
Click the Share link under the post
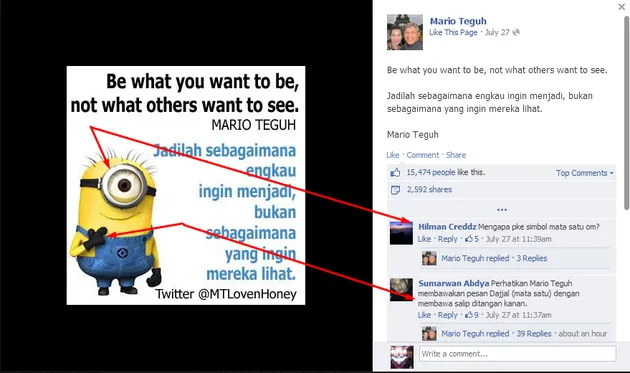pos(456,155)
